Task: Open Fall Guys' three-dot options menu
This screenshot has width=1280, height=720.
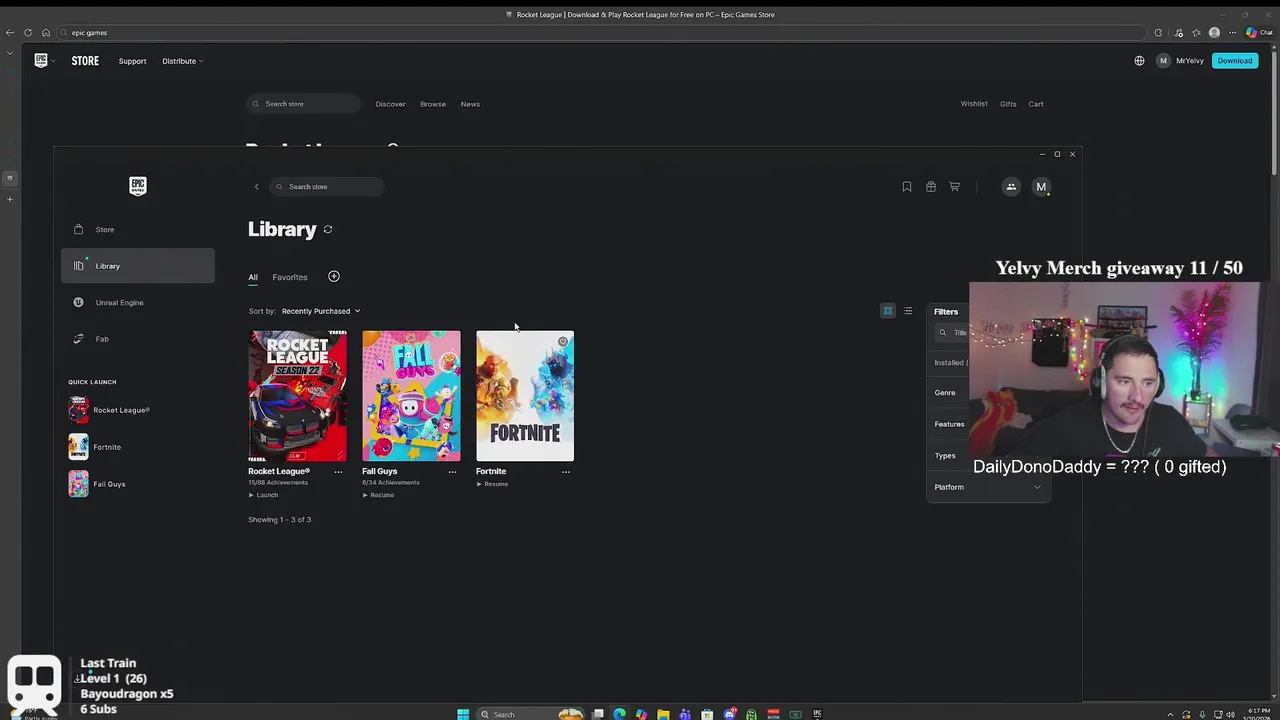Action: tap(452, 472)
